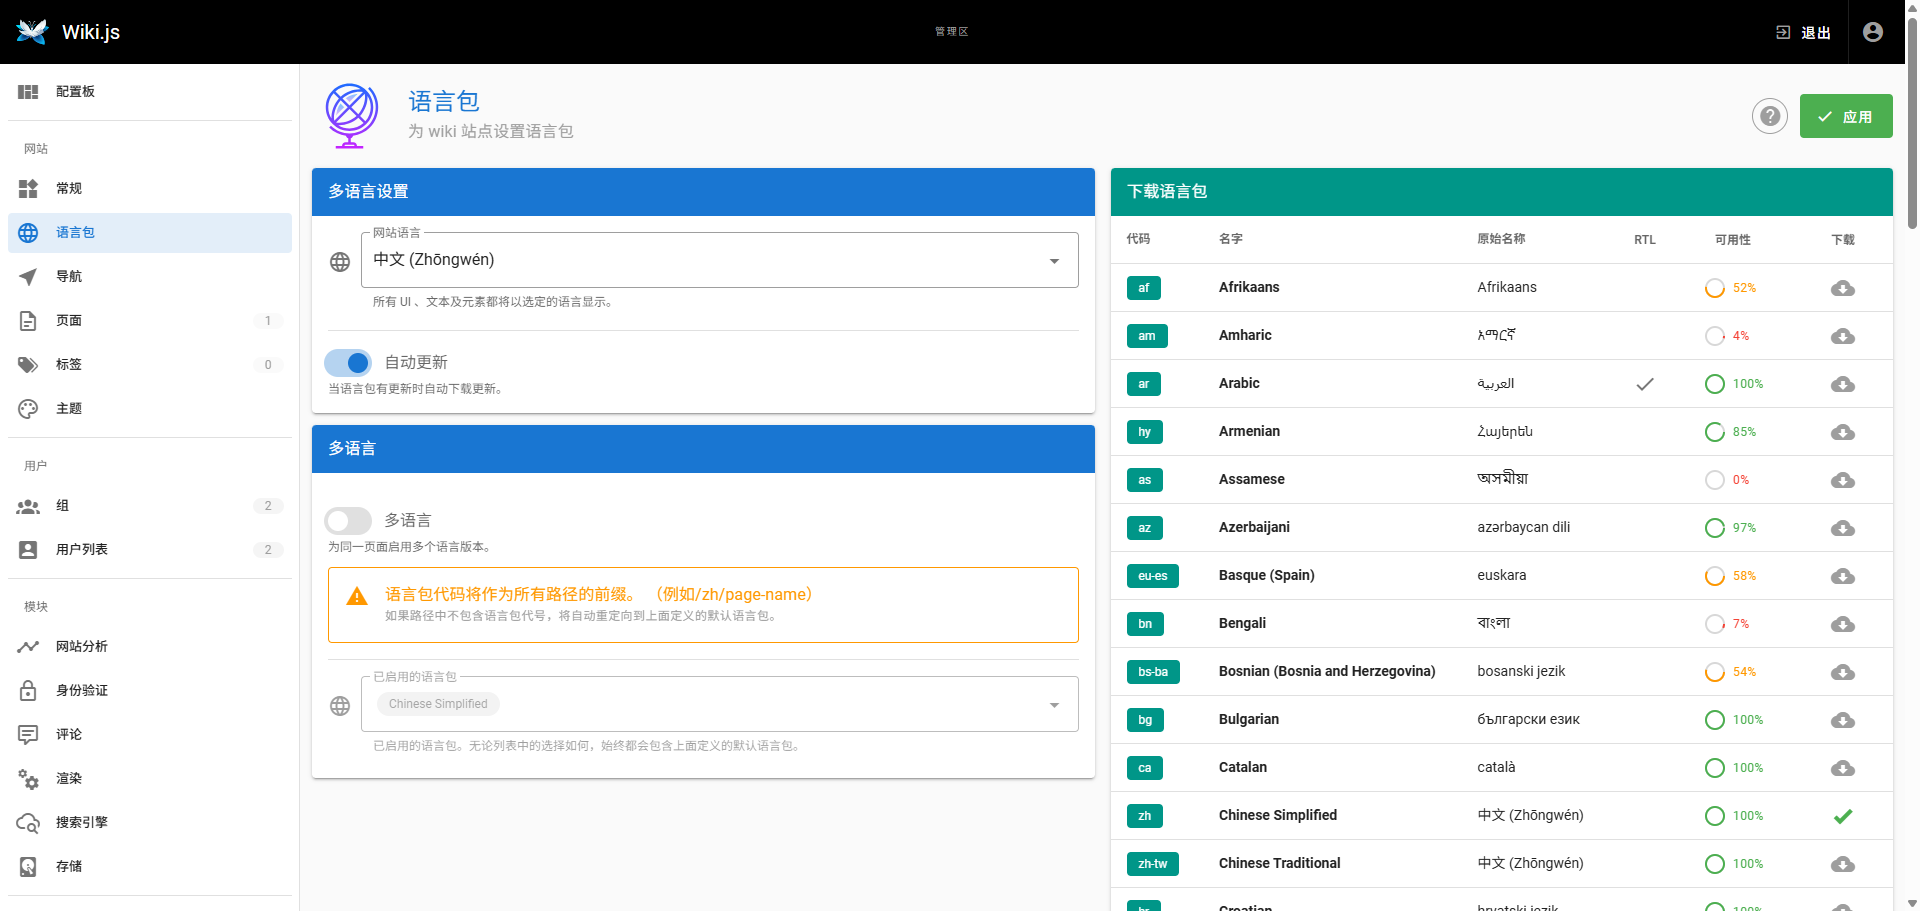Click the globe icon beside 网站语言 field

[340, 261]
